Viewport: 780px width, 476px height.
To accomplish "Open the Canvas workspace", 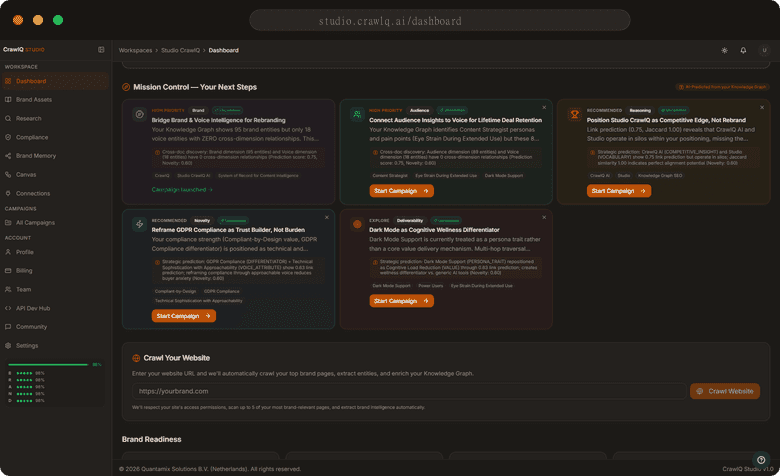I will click(x=26, y=174).
